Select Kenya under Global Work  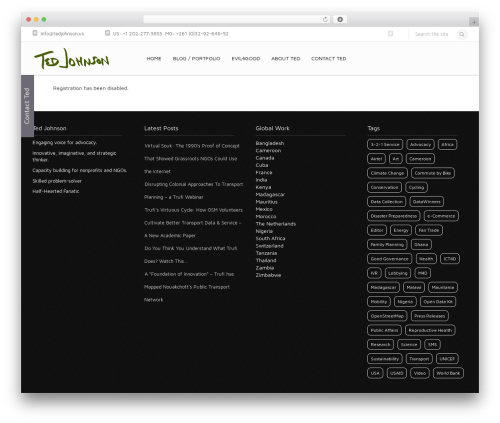(x=263, y=187)
